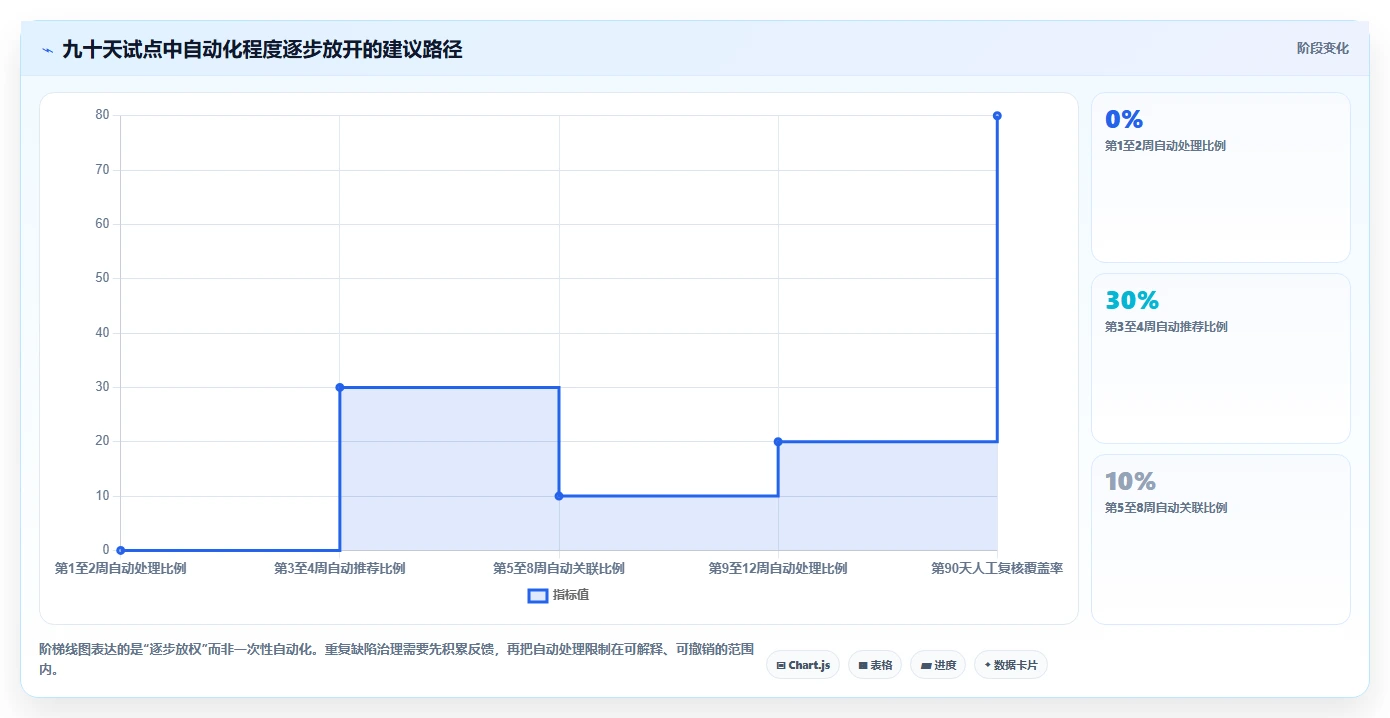Select the Chart.js tag

(x=803, y=665)
